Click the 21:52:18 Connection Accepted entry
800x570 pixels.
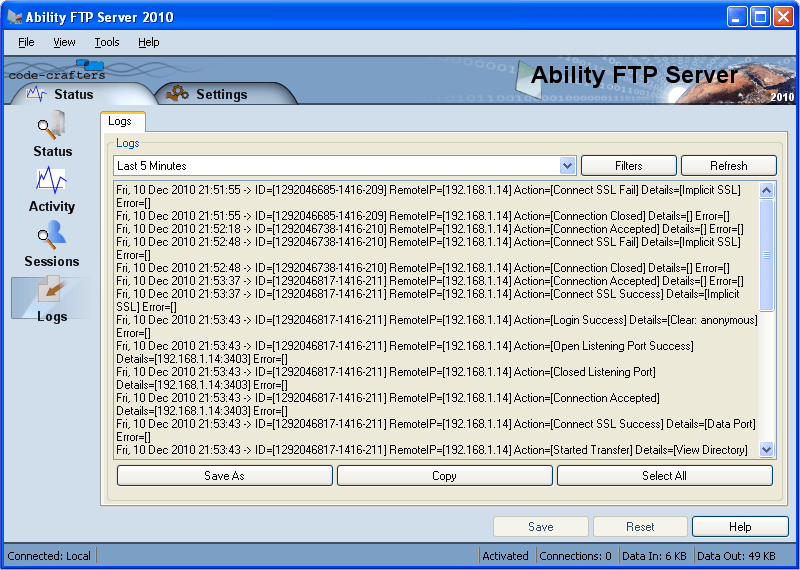click(430, 229)
